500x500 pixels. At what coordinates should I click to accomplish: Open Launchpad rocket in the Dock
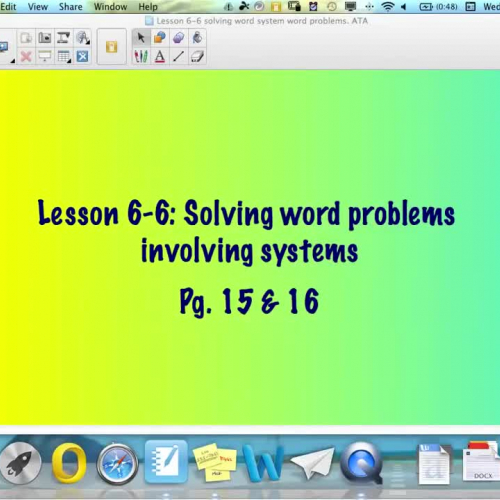21,463
